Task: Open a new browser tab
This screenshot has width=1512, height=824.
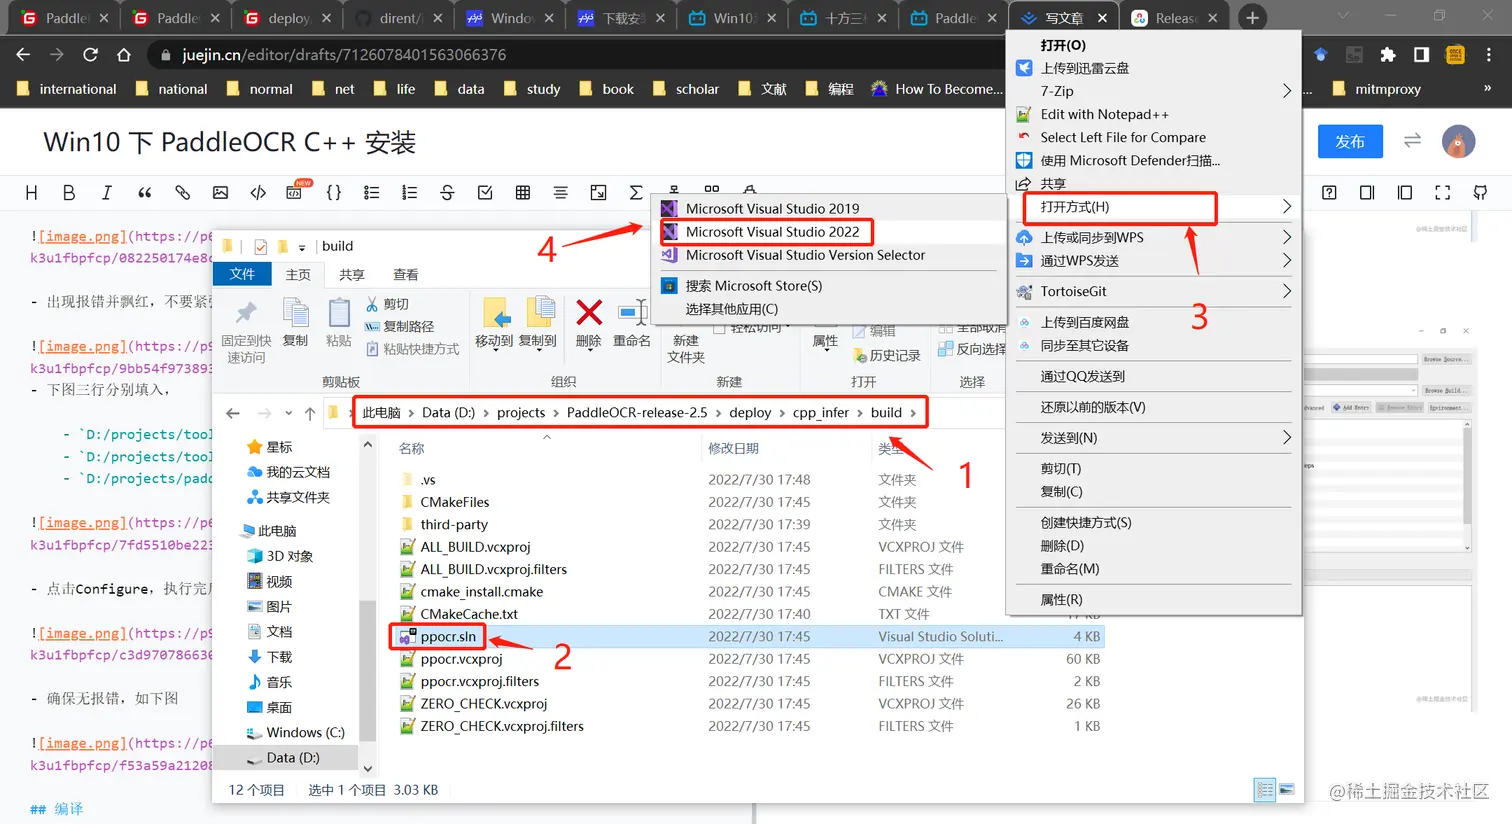Action: click(x=1252, y=18)
